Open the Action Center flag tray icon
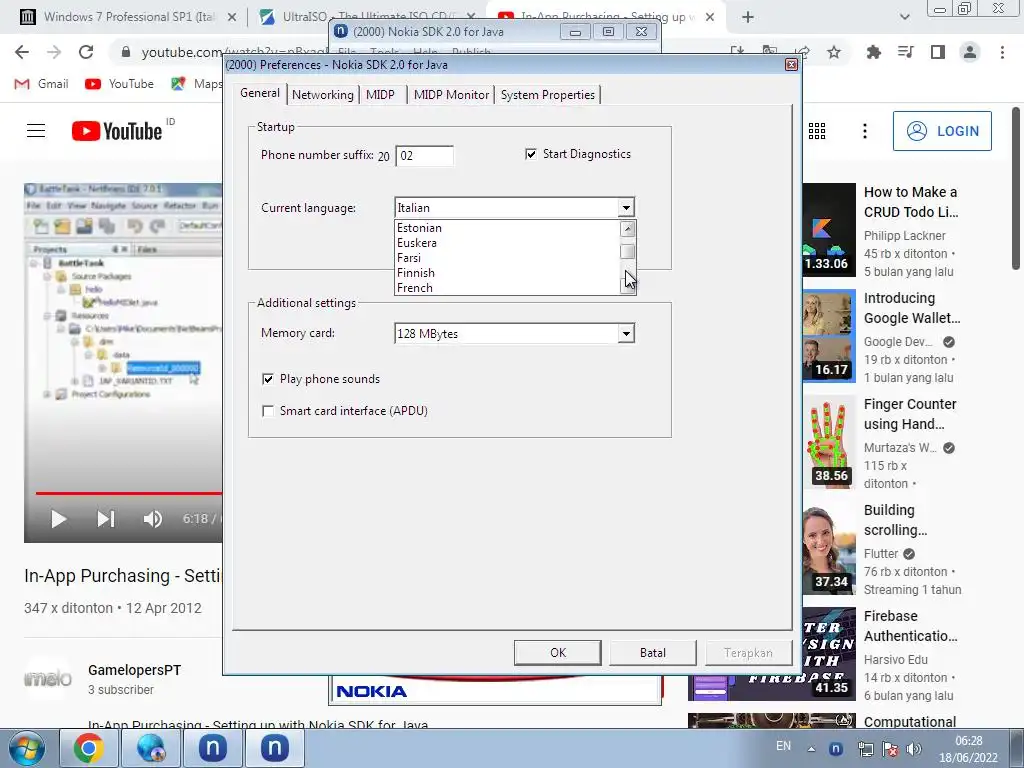Screen dimensions: 1024x768 (889, 749)
